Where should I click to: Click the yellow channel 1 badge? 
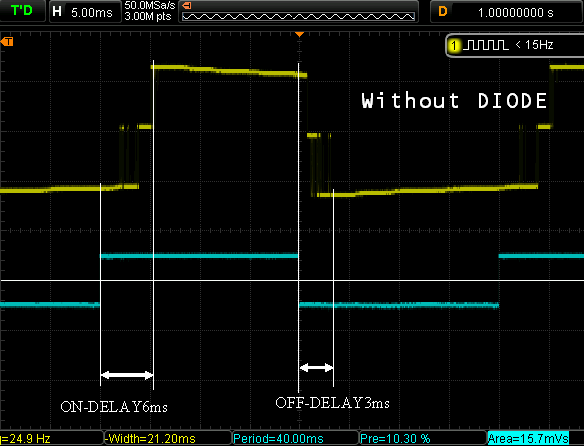[454, 46]
